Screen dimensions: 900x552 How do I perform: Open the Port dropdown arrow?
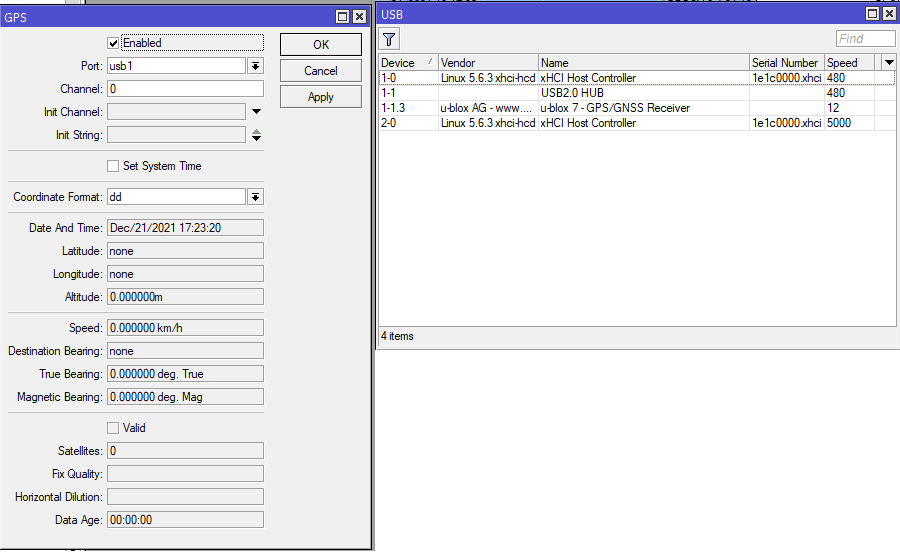(255, 66)
